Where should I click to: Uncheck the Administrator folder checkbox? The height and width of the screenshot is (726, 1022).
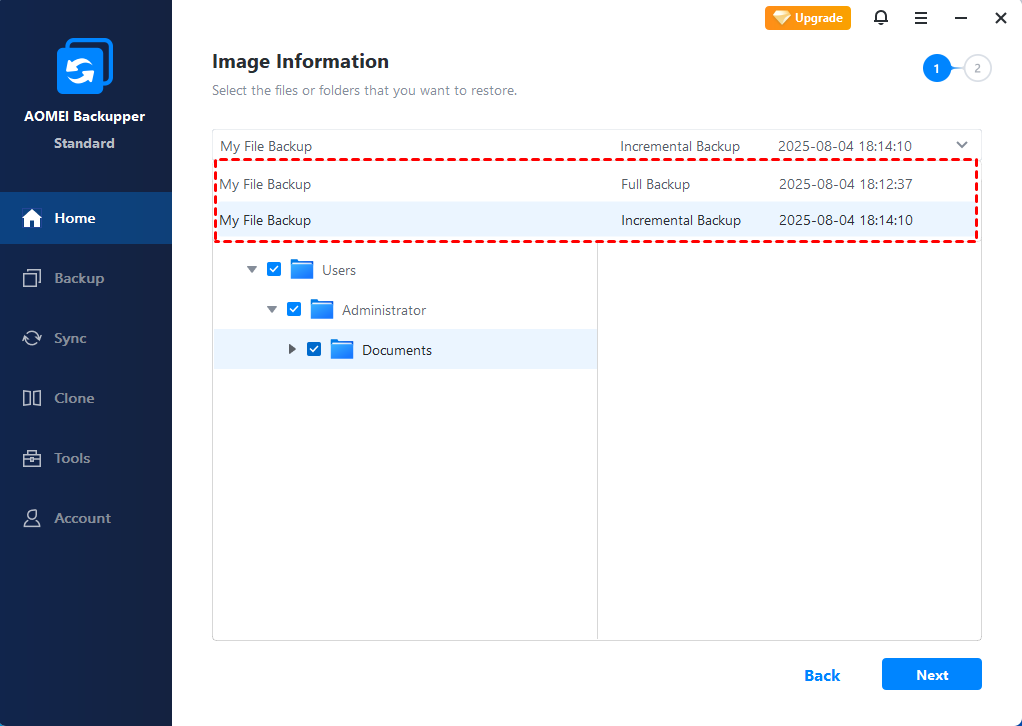[294, 309]
